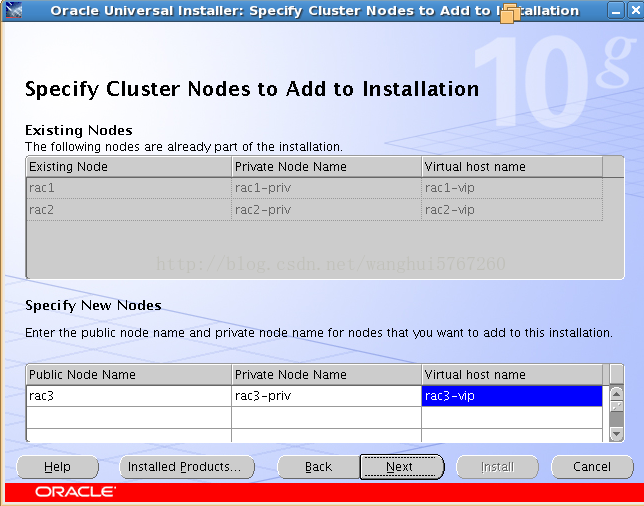644x506 pixels.
Task: Click Private Node Name header in existing nodes table
Action: [x=327, y=167]
